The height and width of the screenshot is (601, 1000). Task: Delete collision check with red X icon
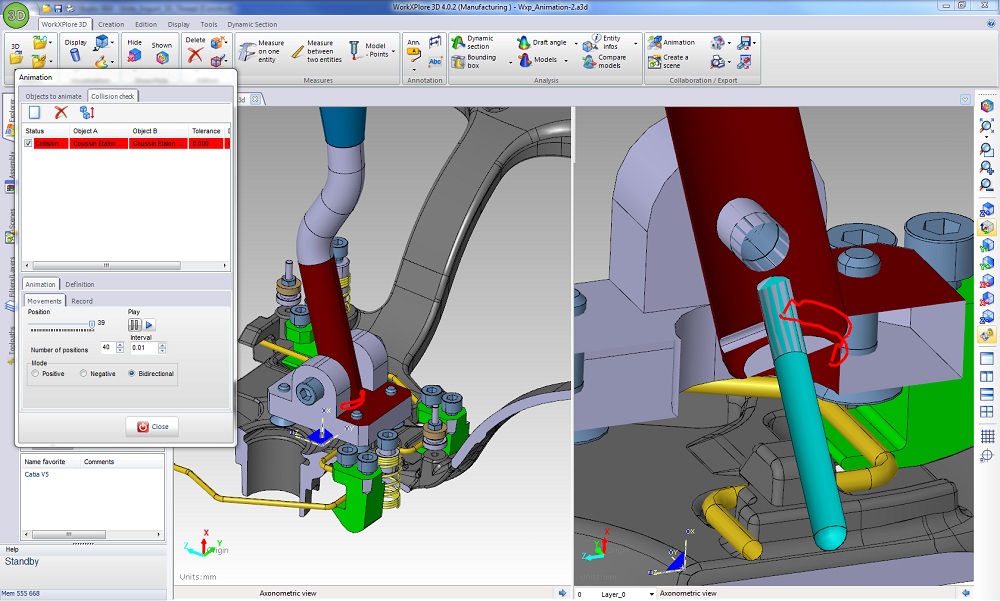[61, 113]
